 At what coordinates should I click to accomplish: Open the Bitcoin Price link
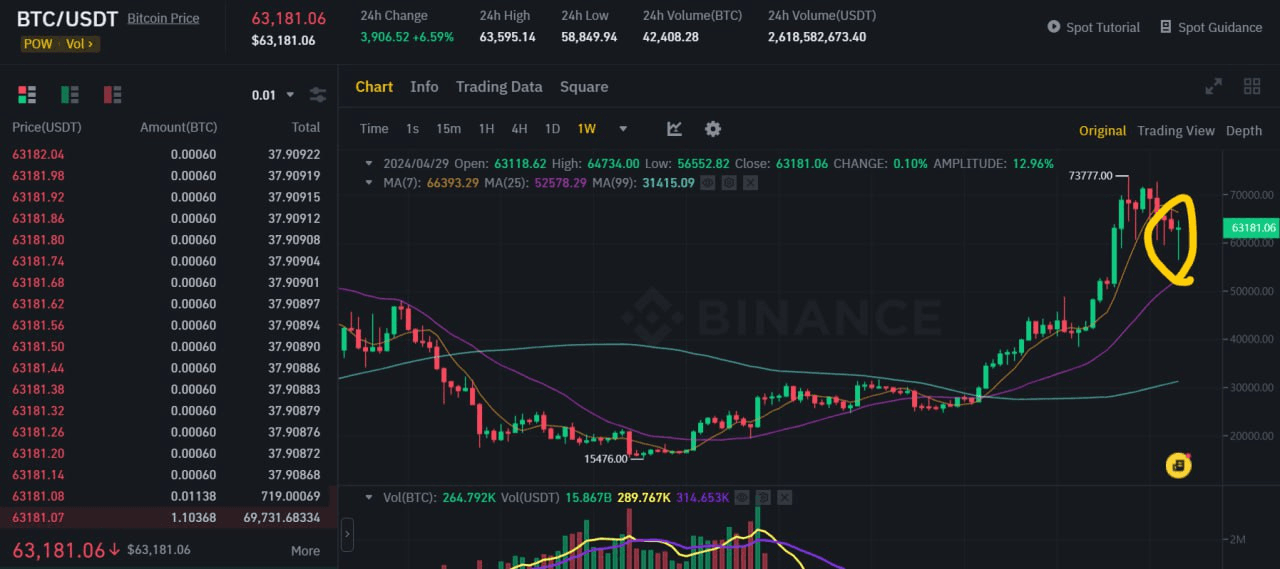[x=163, y=18]
